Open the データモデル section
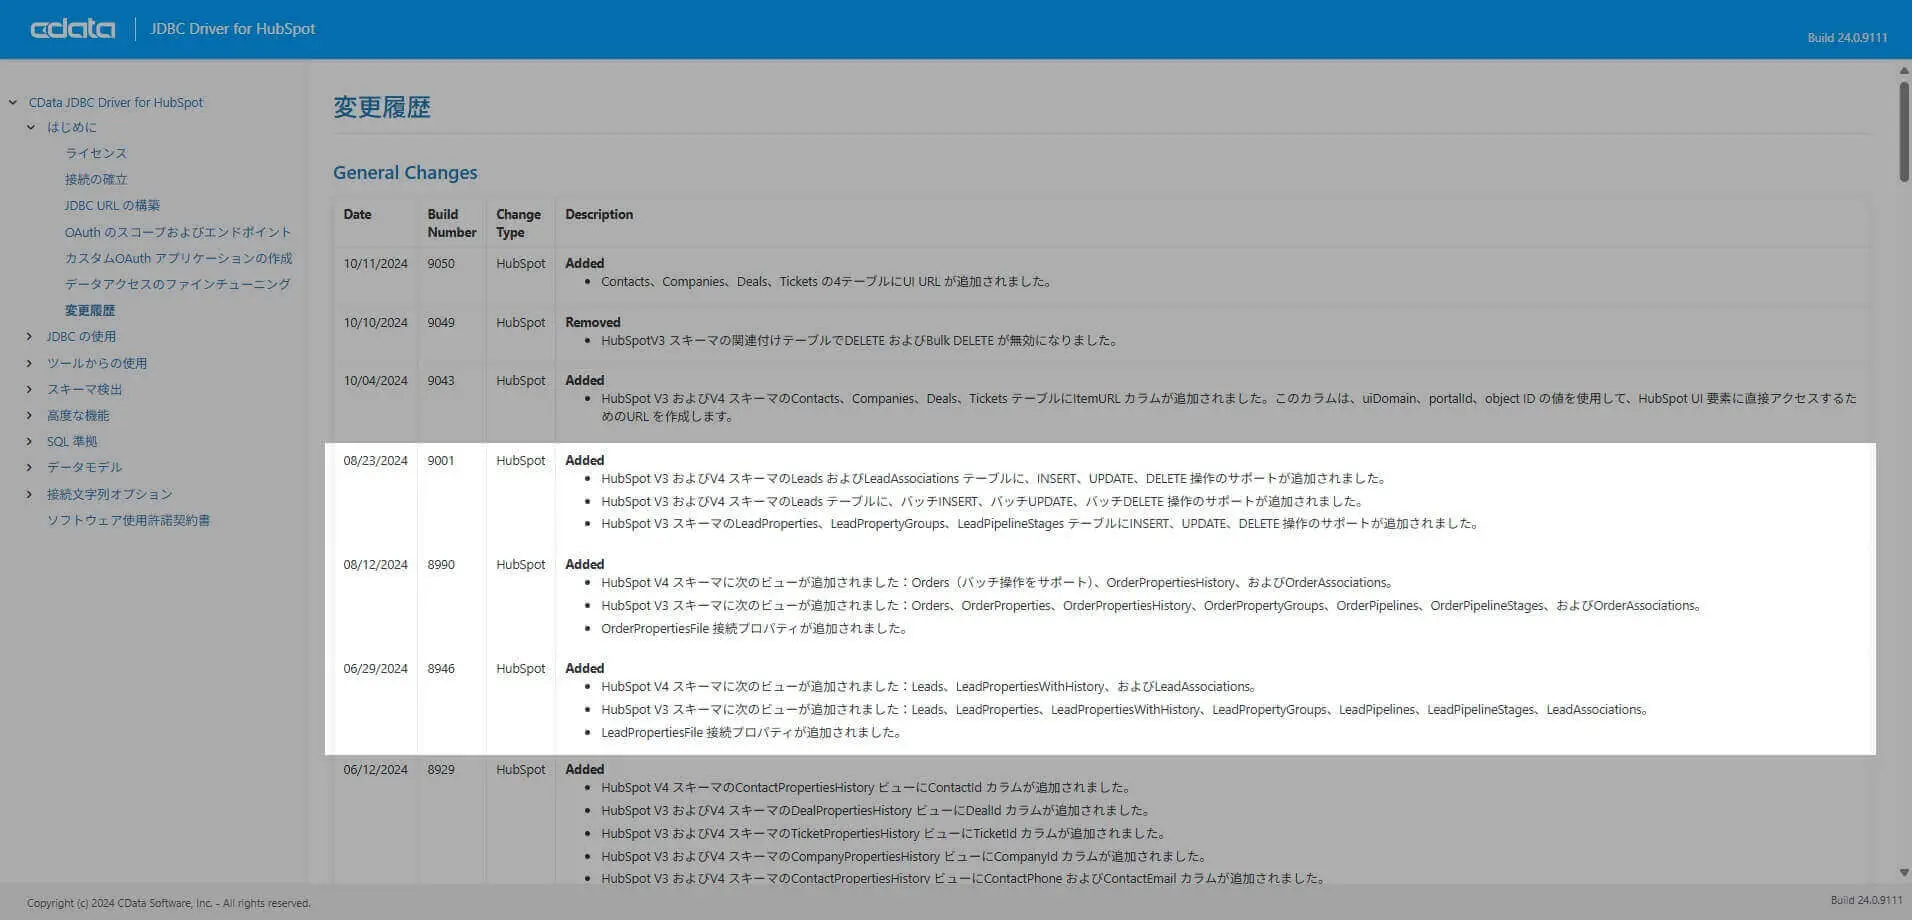This screenshot has height=920, width=1912. click(84, 467)
